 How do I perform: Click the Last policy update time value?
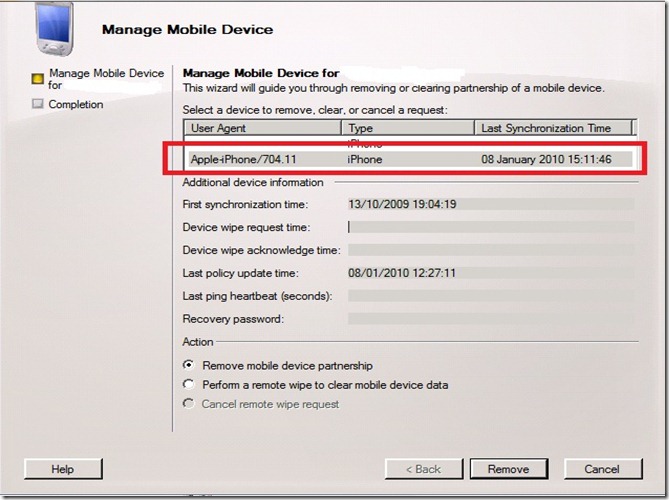click(x=401, y=273)
